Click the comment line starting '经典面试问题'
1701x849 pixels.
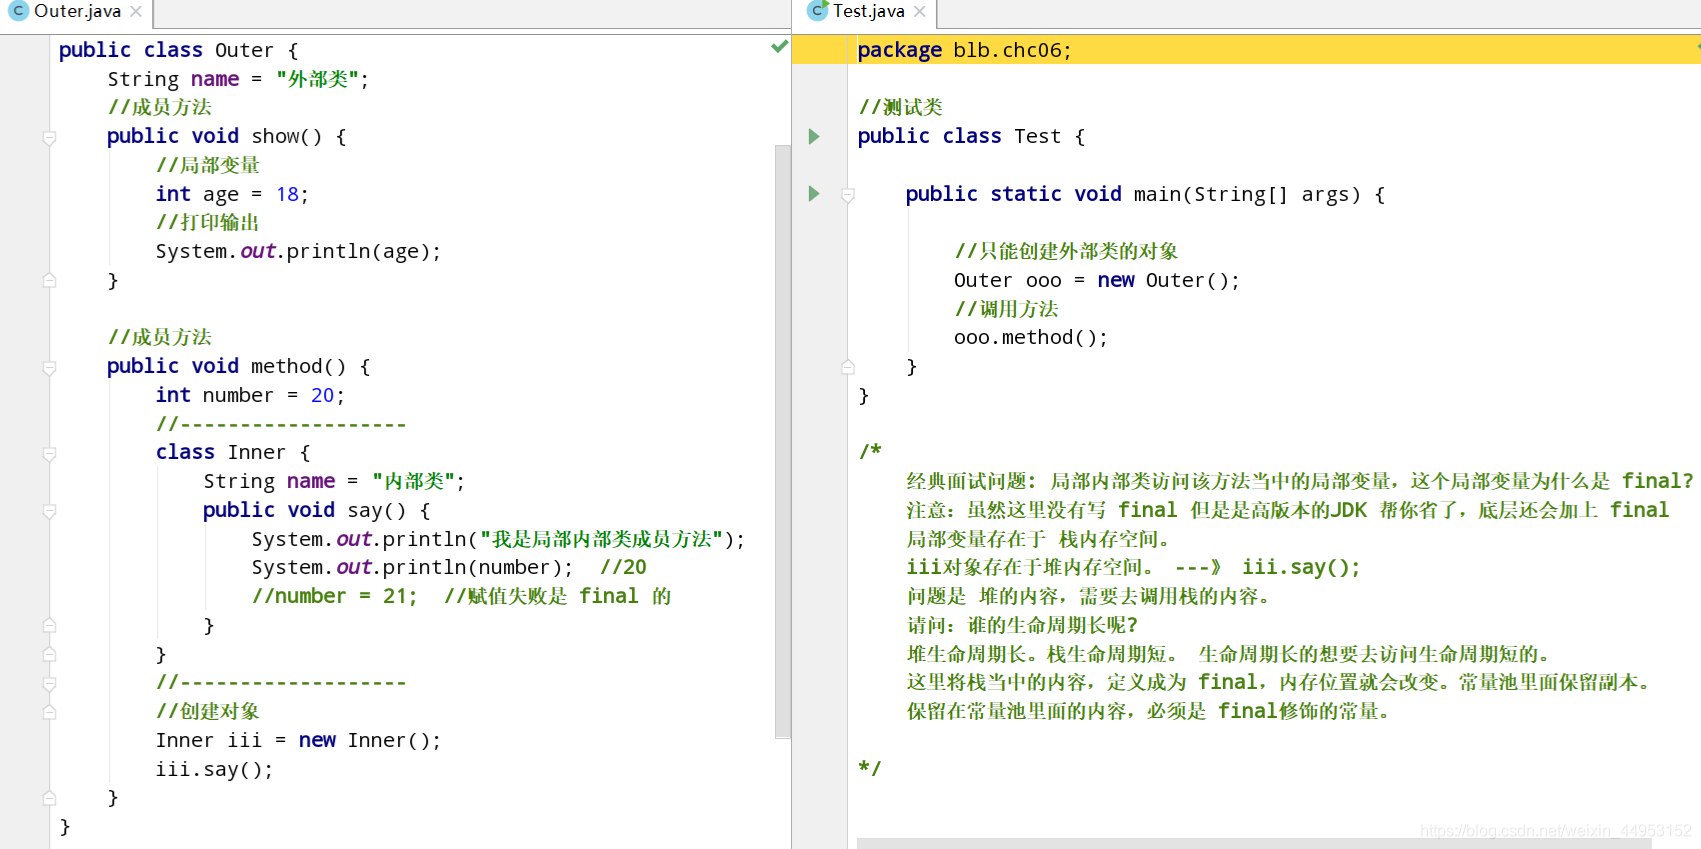(1300, 481)
